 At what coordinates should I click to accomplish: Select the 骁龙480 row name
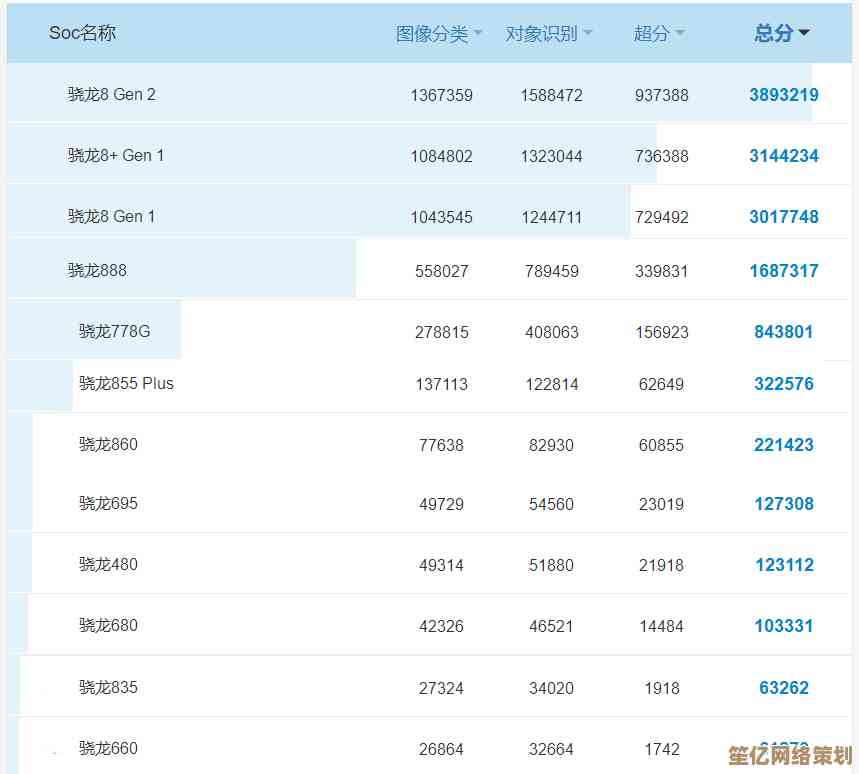108,564
